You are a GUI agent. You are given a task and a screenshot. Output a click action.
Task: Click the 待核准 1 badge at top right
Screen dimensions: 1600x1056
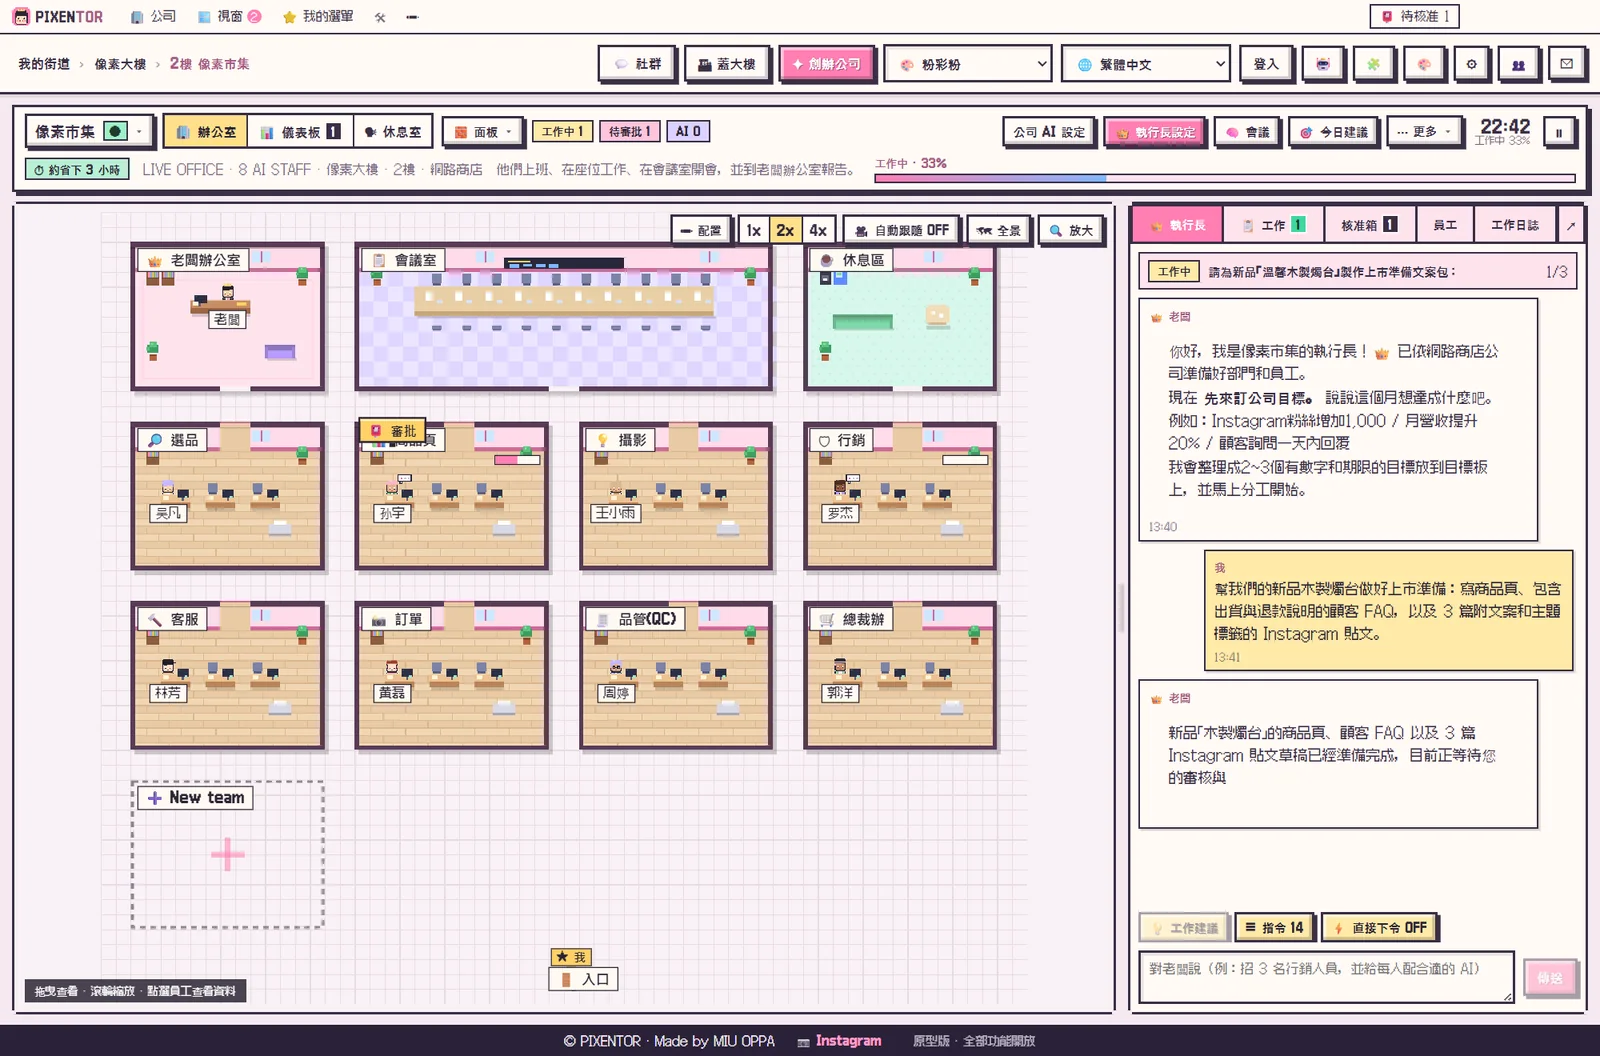[x=1414, y=16]
